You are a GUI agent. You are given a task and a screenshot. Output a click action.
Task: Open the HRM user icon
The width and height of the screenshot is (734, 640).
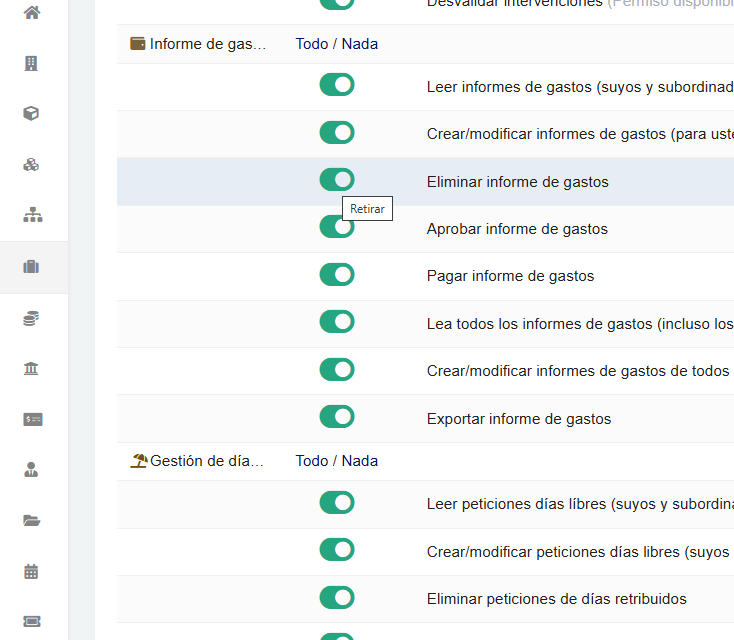pos(32,470)
